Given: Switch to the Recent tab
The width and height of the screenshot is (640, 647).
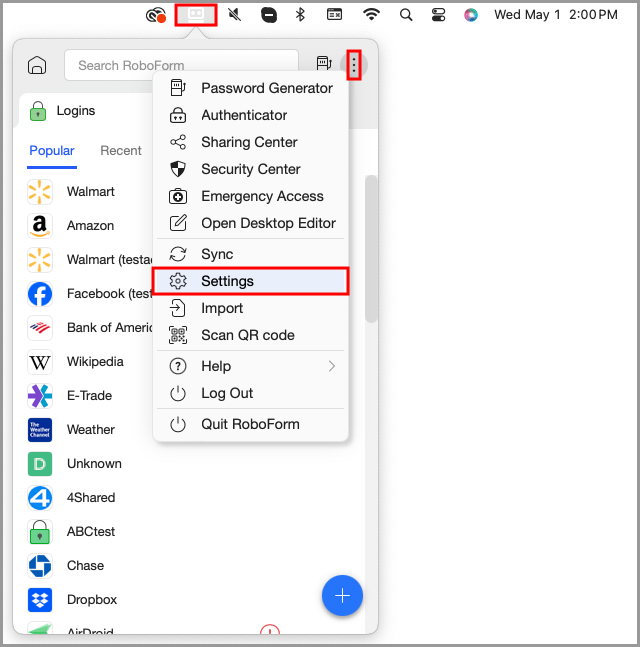Looking at the screenshot, I should pyautogui.click(x=121, y=151).
